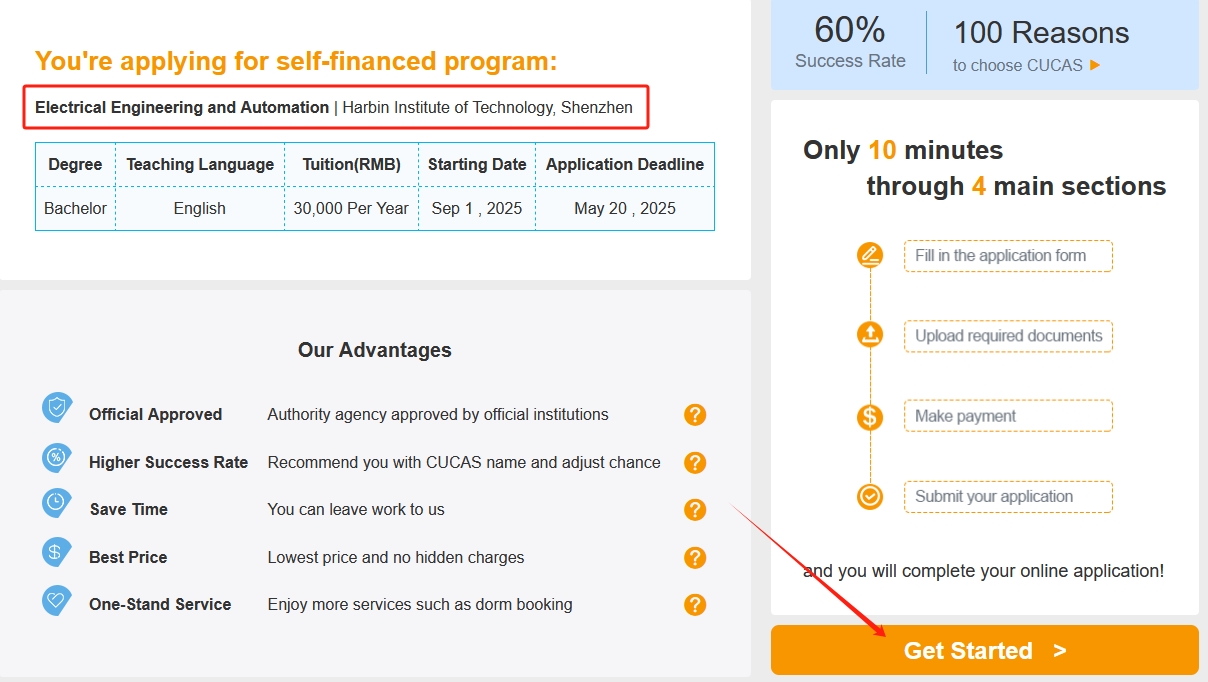Click the orange arrow after choose CUCAS

[x=1095, y=65]
